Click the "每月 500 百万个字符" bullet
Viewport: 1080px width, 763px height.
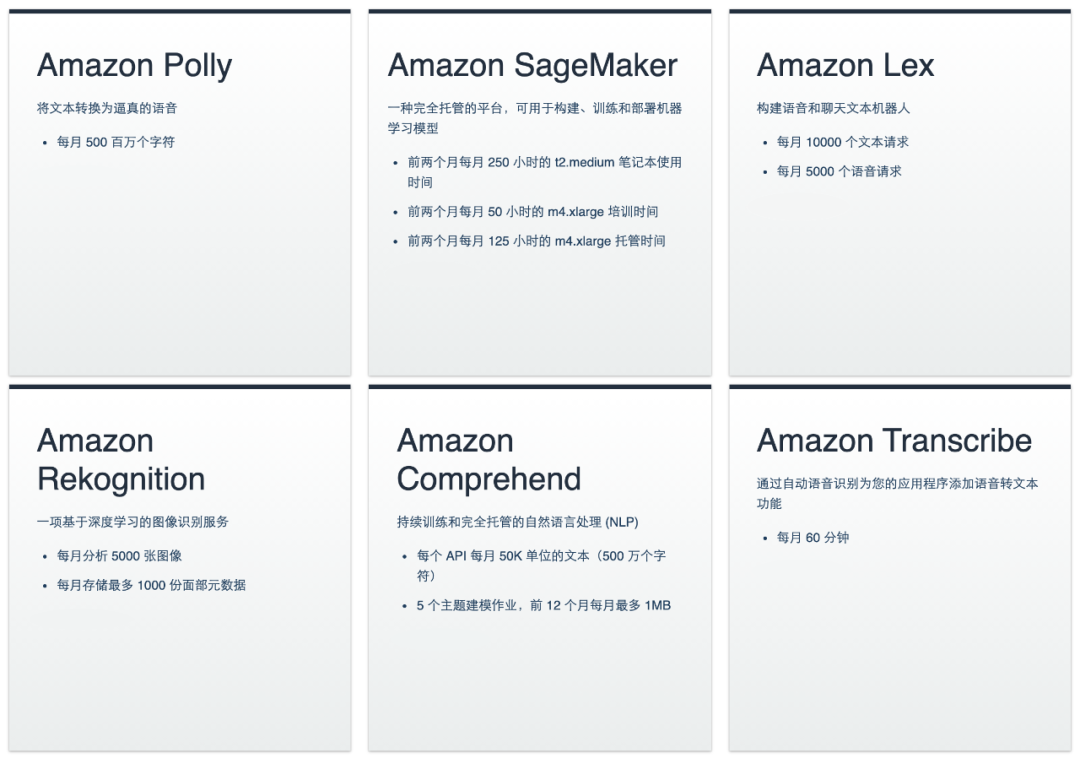(116, 142)
